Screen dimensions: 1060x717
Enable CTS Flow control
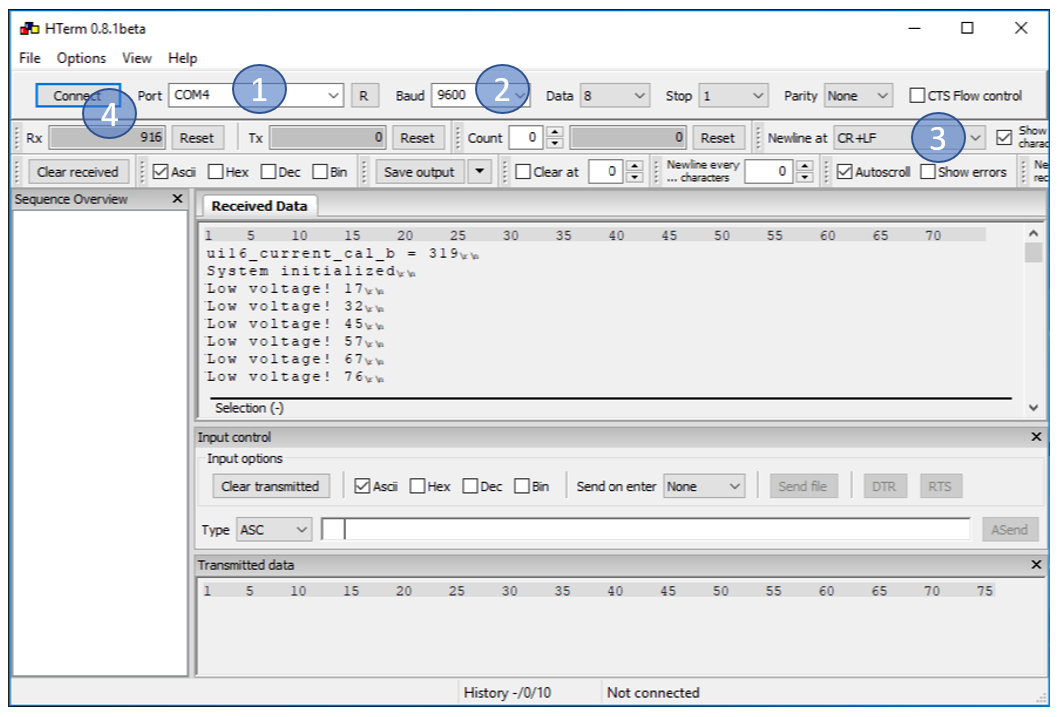point(918,95)
